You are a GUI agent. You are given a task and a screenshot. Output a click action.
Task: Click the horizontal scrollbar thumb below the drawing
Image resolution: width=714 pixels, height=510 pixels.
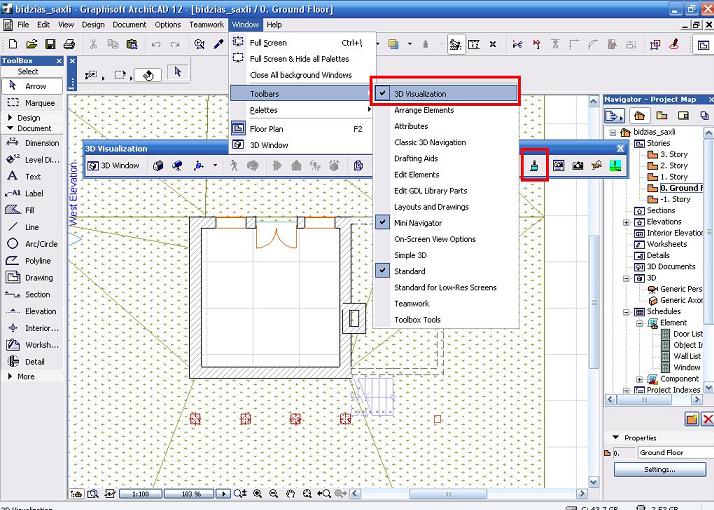pyautogui.click(x=448, y=494)
